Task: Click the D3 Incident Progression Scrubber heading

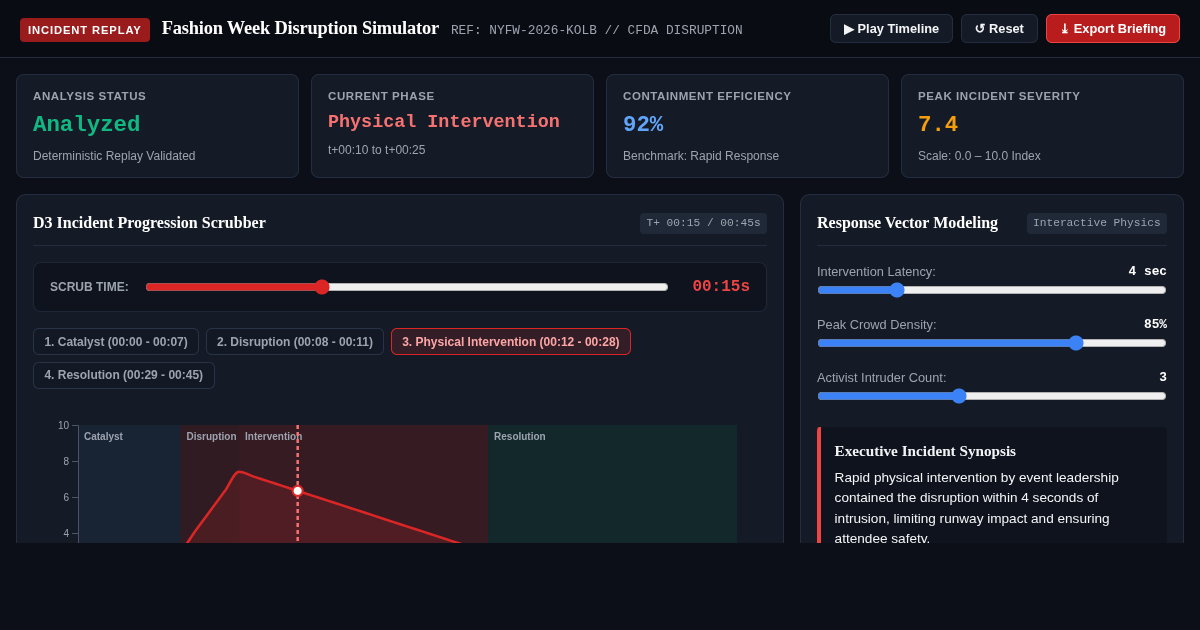Action: 149,223
